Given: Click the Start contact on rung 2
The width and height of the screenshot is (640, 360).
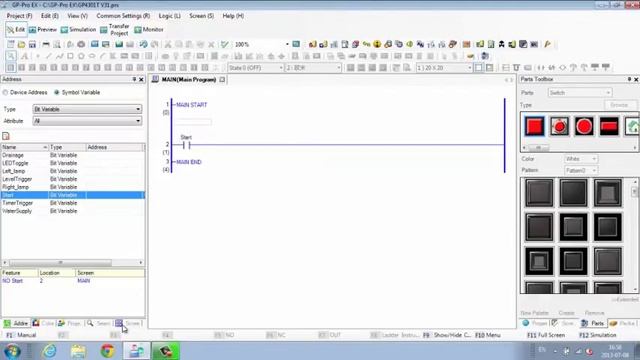Looking at the screenshot, I should pyautogui.click(x=187, y=145).
